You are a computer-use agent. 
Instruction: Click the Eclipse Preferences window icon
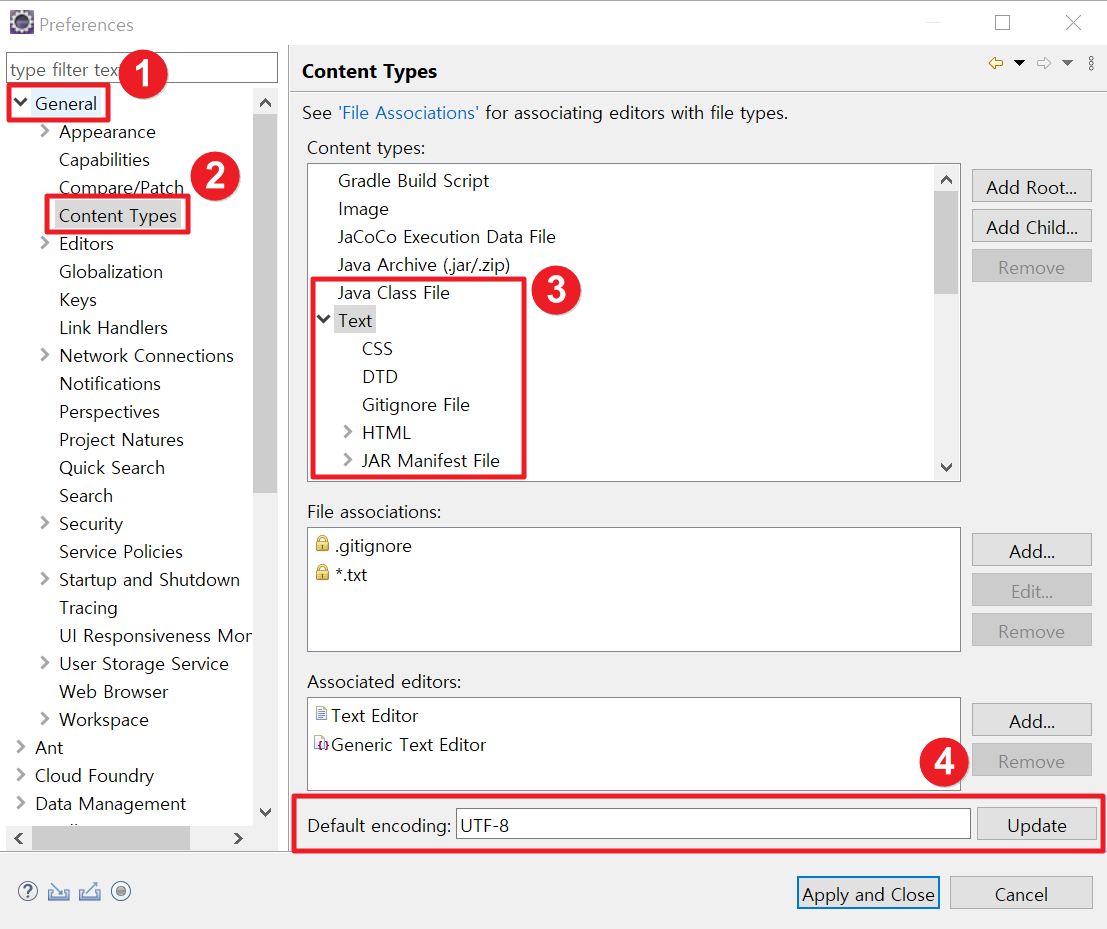pyautogui.click(x=21, y=22)
